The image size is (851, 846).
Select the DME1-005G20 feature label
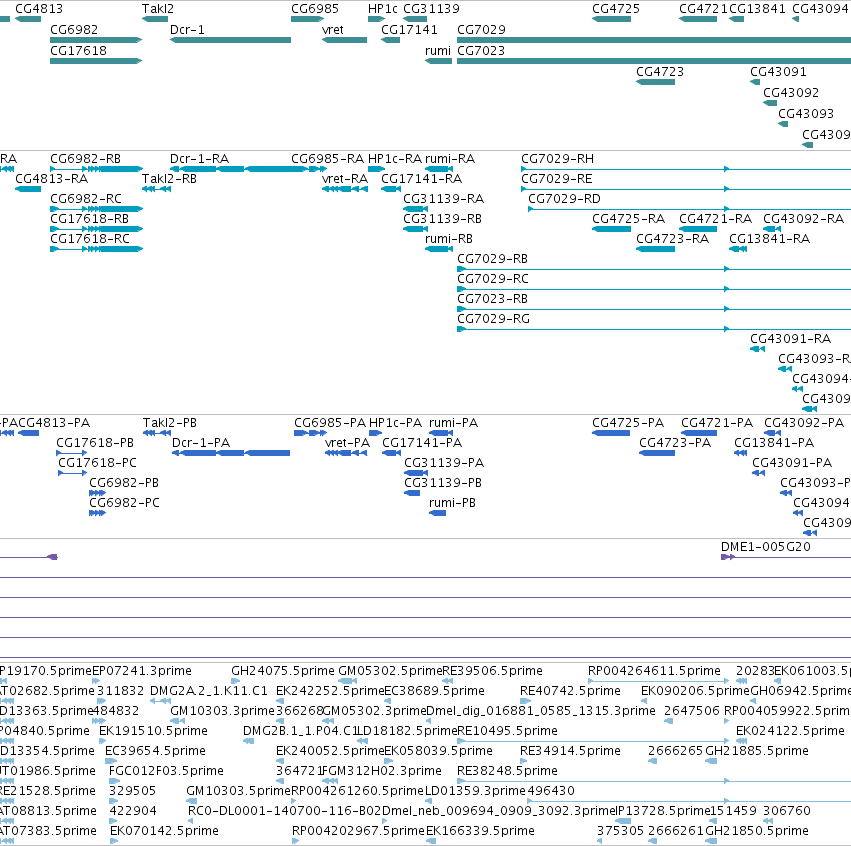coord(766,547)
